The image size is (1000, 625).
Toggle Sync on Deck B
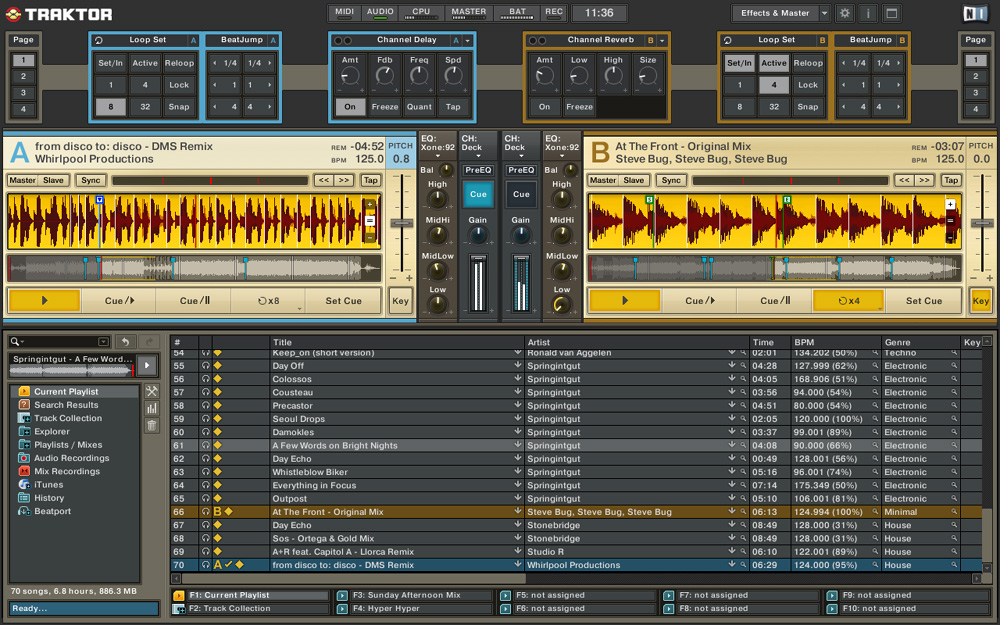click(671, 180)
